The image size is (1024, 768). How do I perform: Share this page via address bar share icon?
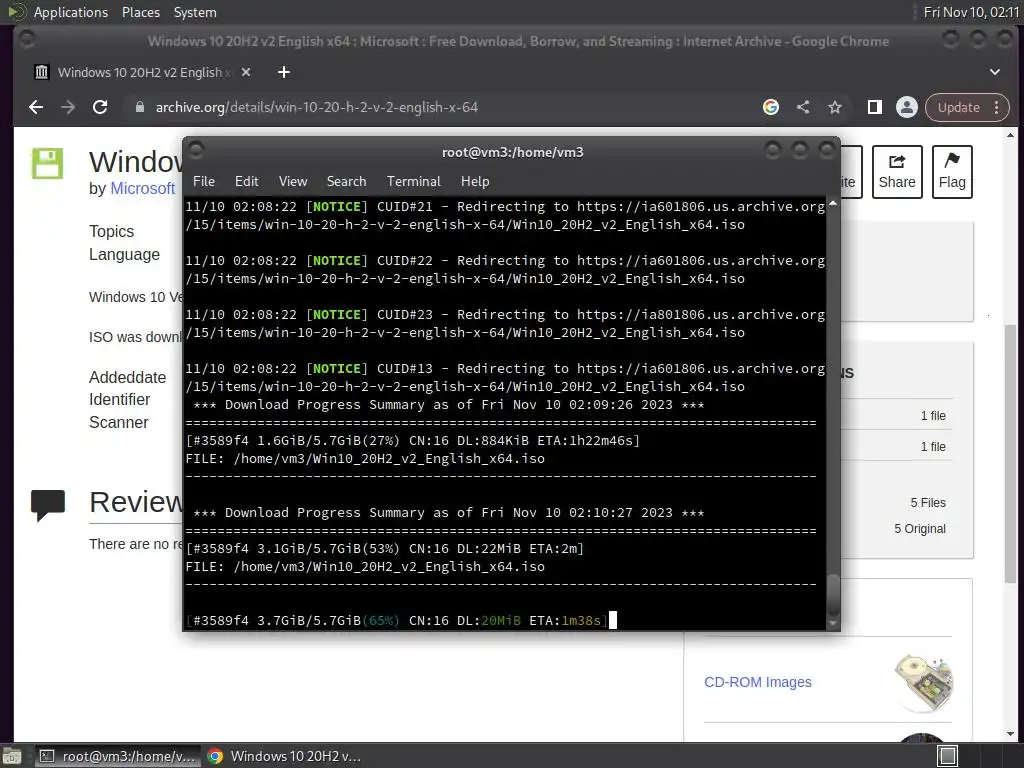click(803, 107)
